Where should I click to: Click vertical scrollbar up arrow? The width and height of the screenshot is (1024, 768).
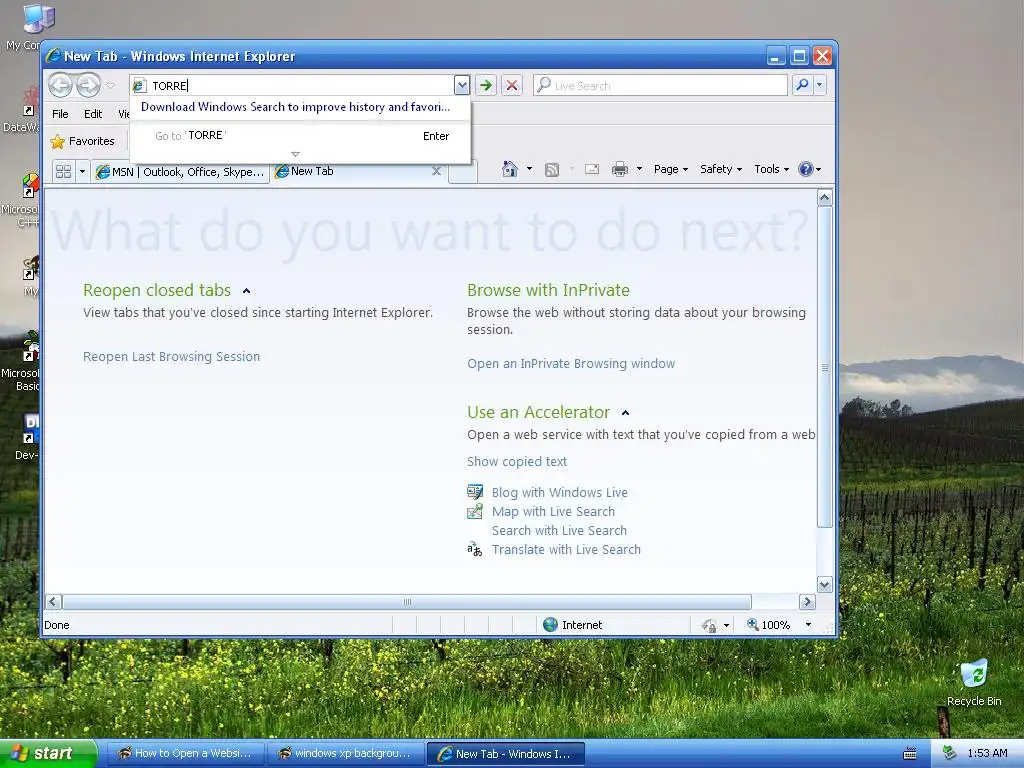click(824, 197)
